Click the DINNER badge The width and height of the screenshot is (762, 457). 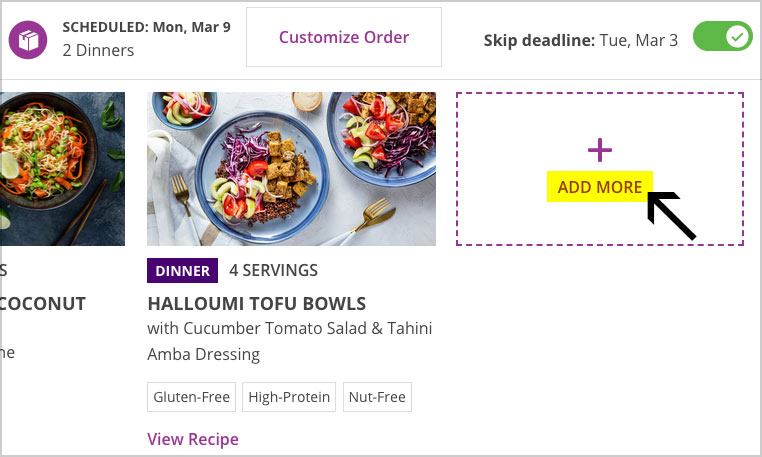pos(182,270)
